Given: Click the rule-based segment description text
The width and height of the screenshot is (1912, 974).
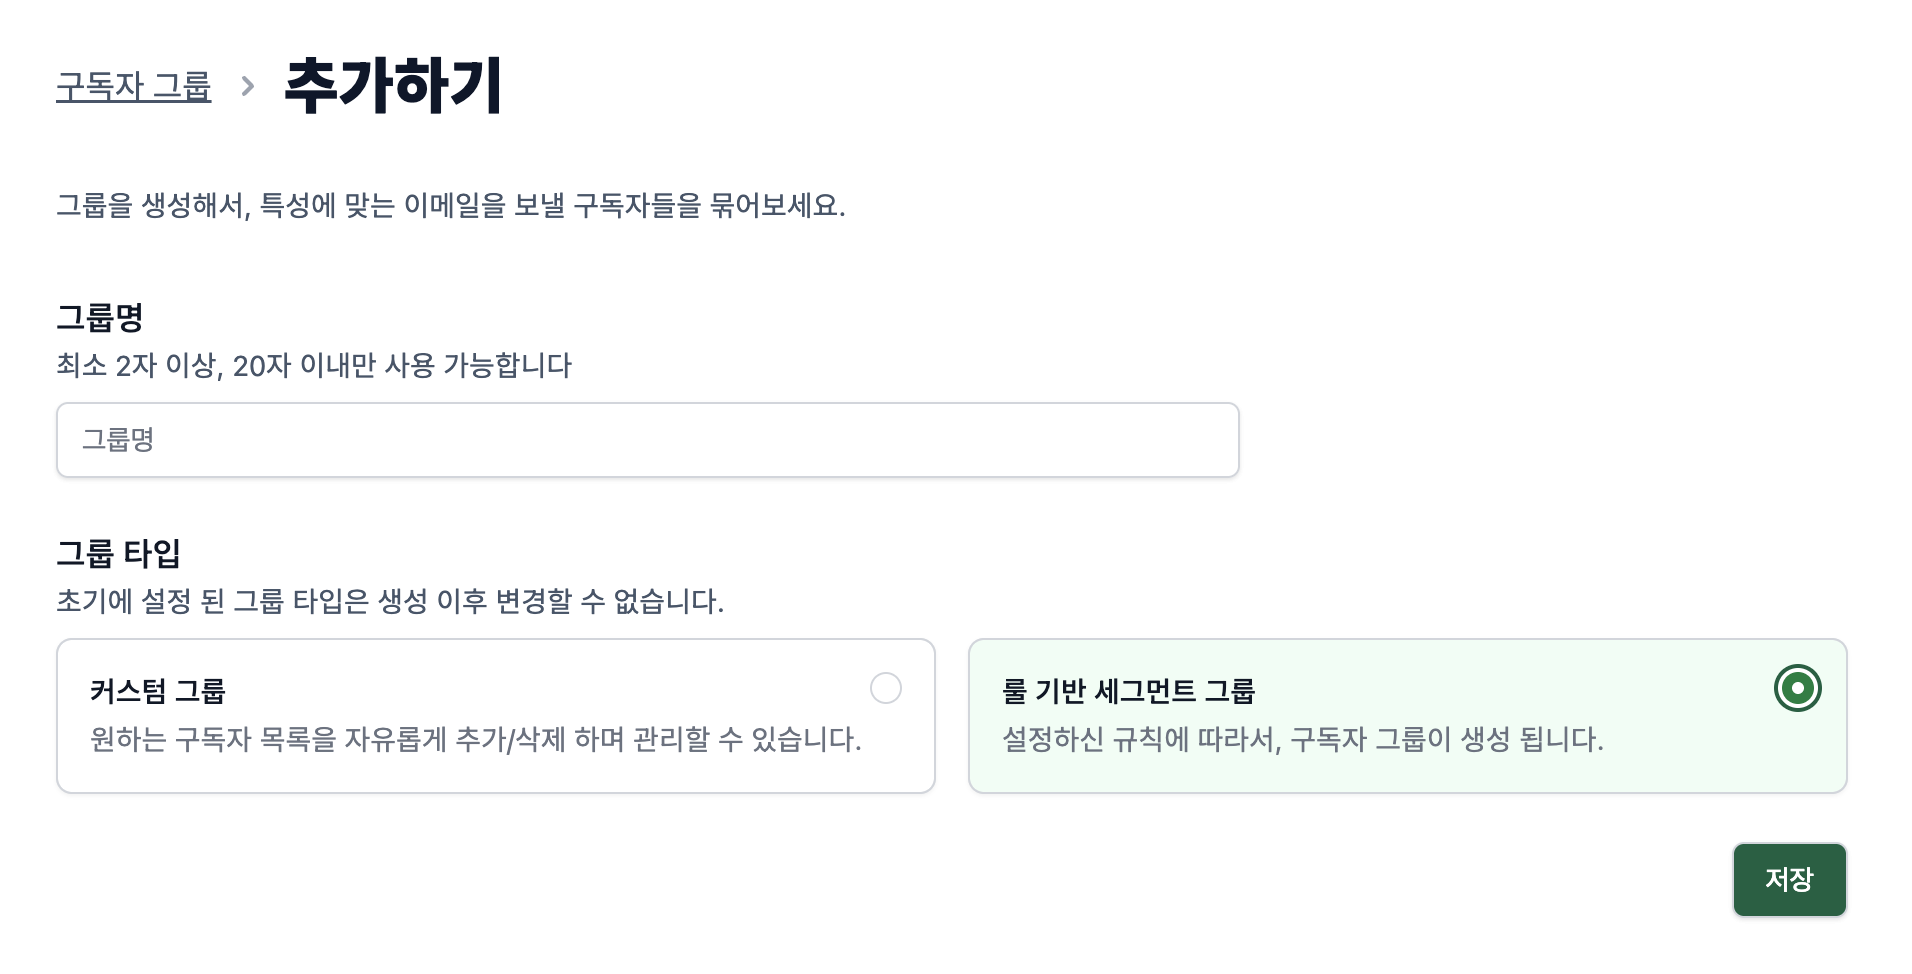Looking at the screenshot, I should point(1300,742).
